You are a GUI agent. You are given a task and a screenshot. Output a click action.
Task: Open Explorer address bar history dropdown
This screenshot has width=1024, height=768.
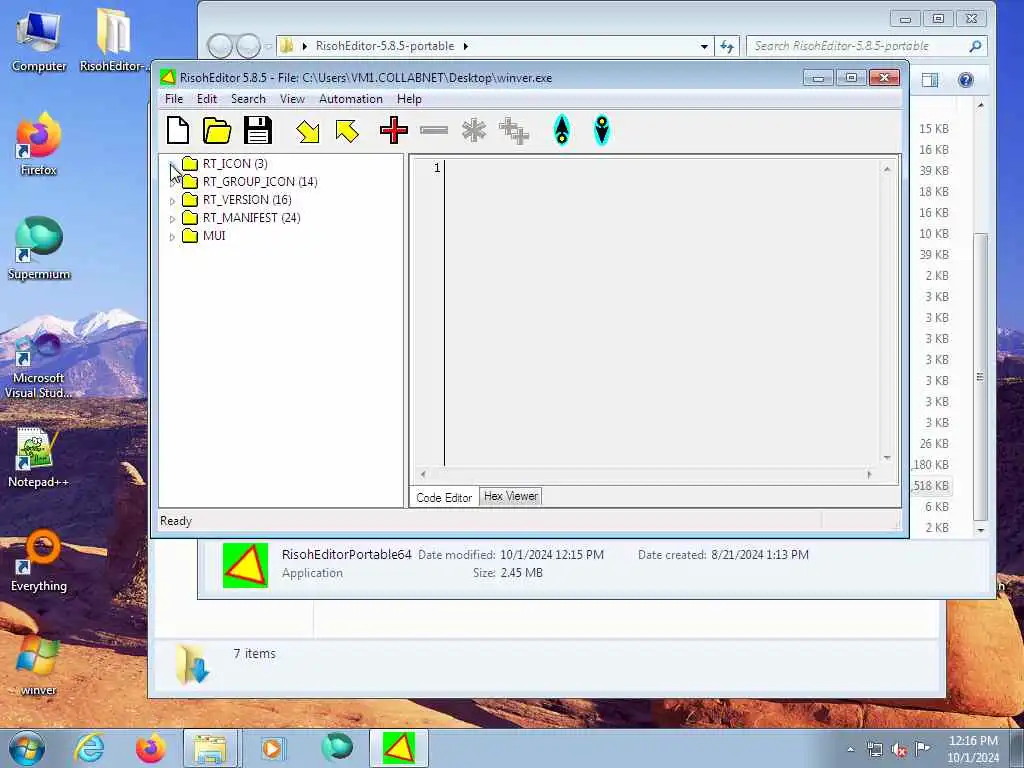coord(704,46)
